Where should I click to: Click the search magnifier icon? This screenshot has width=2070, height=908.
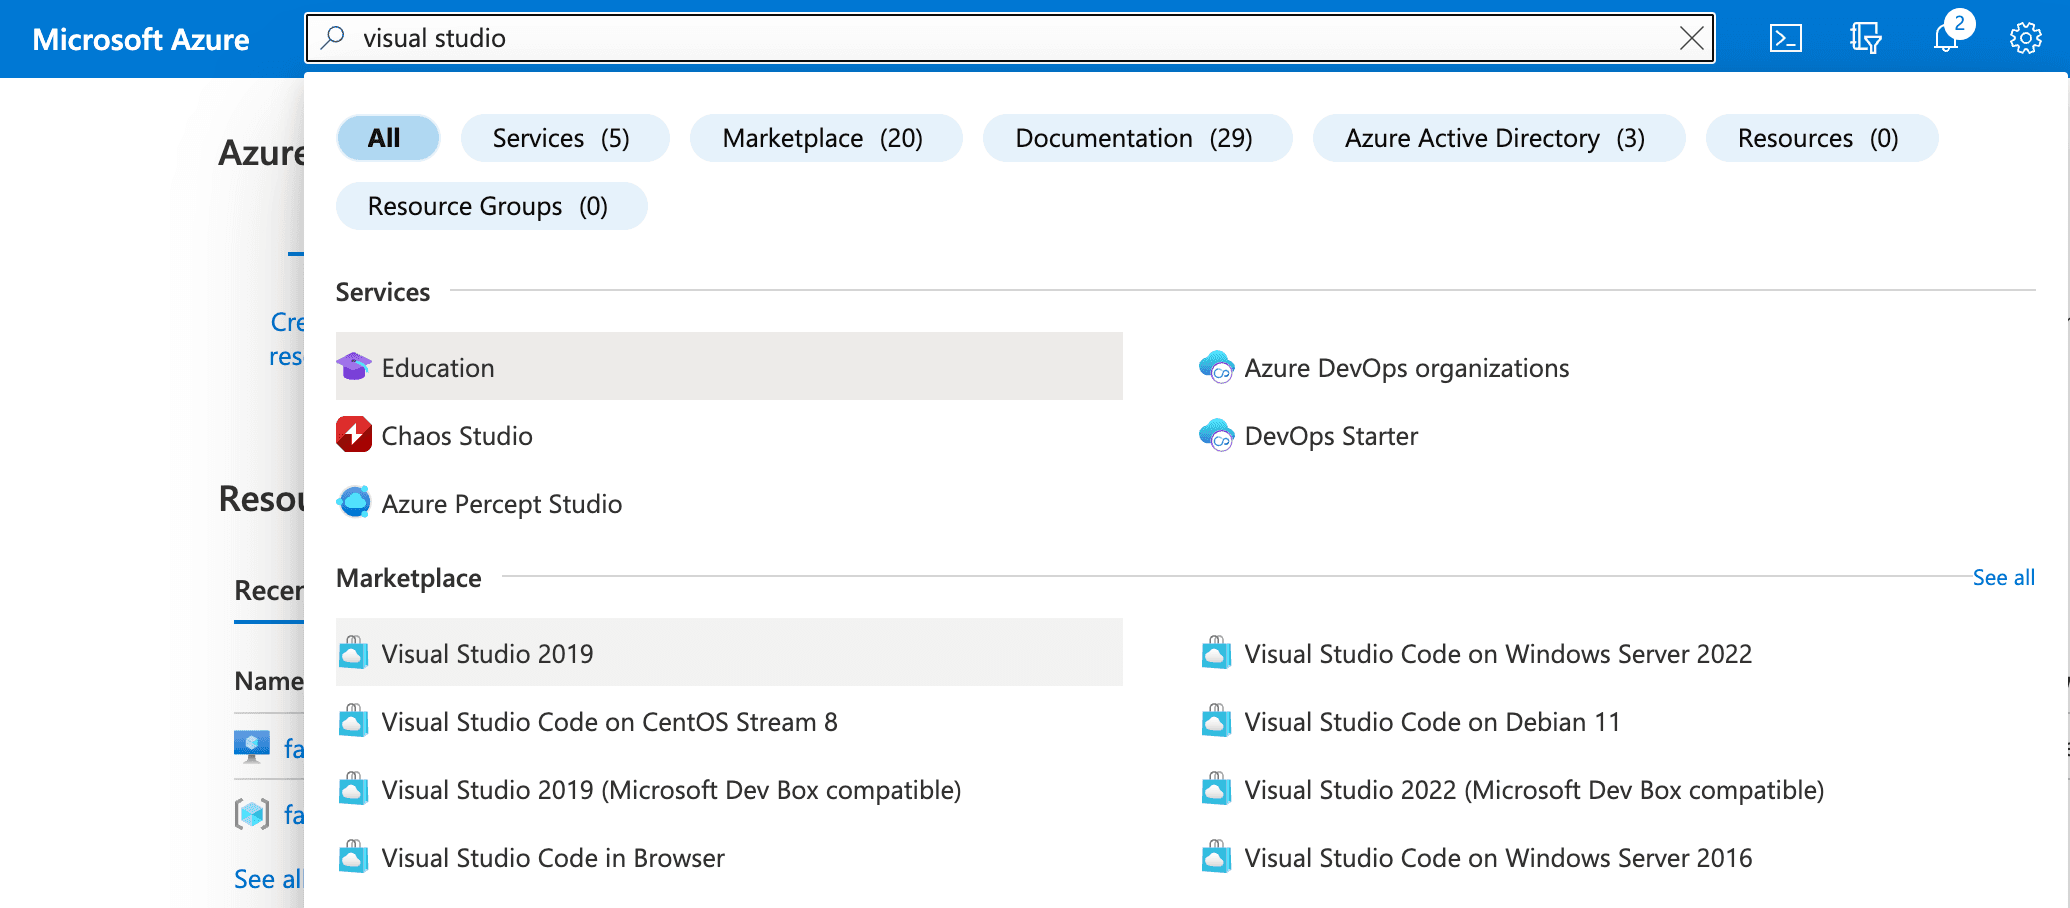[x=333, y=38]
